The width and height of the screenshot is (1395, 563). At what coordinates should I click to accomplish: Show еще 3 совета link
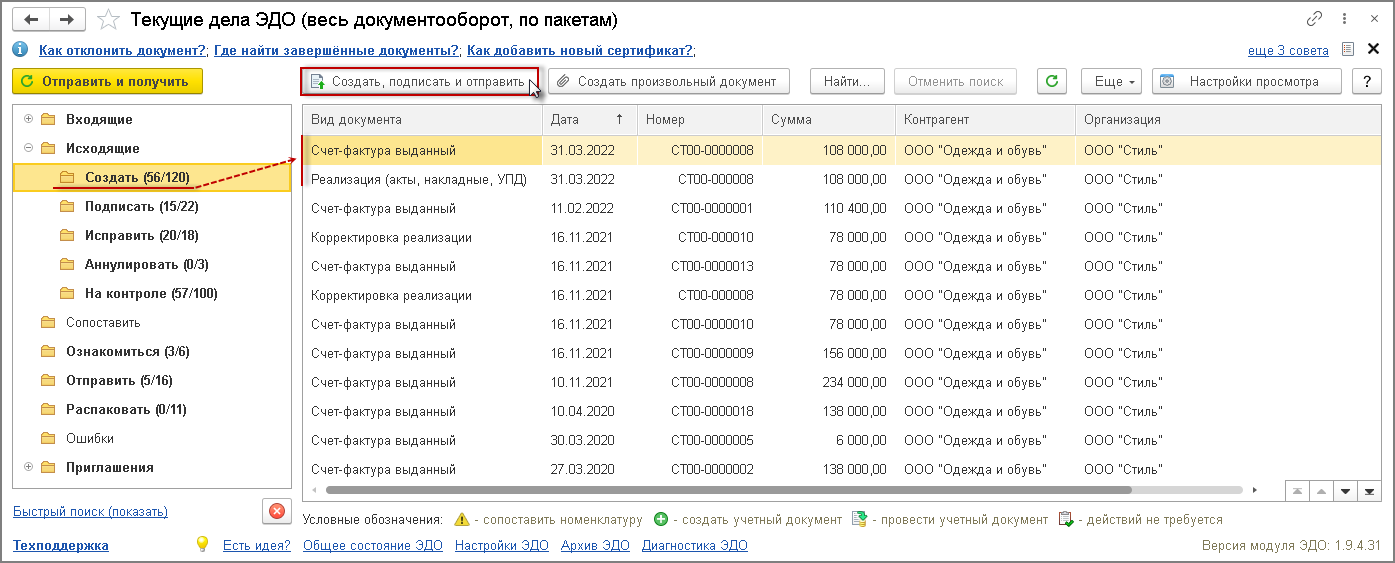[1288, 50]
